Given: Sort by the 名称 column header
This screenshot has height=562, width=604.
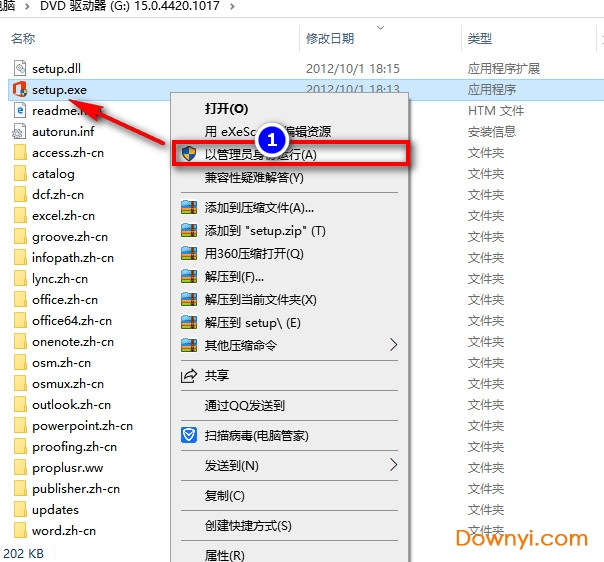Looking at the screenshot, I should (x=24, y=39).
